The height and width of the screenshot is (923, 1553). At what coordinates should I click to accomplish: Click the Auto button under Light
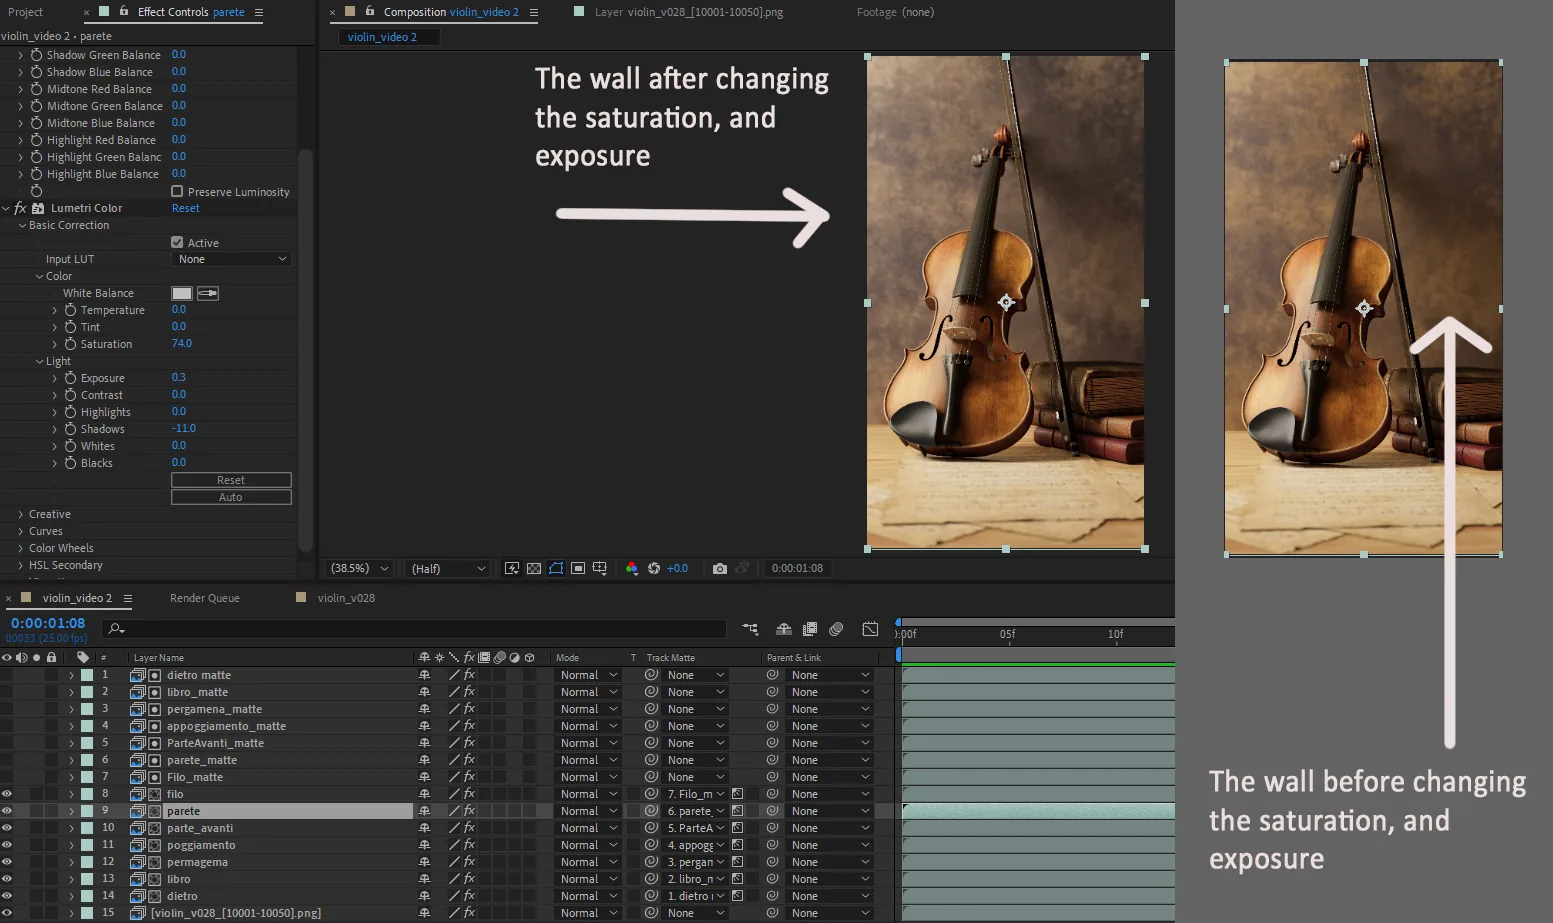pyautogui.click(x=231, y=497)
